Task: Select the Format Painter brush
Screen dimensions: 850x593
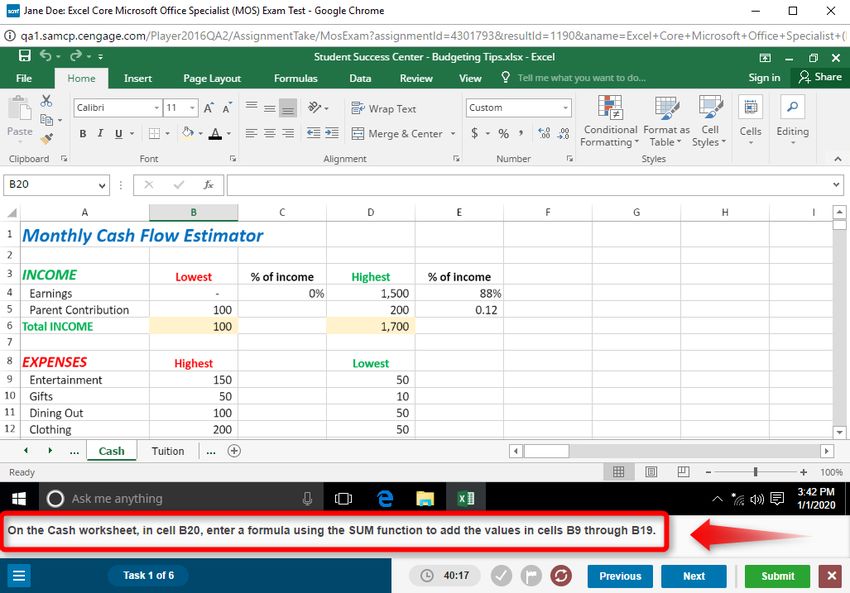Action: pyautogui.click(x=47, y=139)
